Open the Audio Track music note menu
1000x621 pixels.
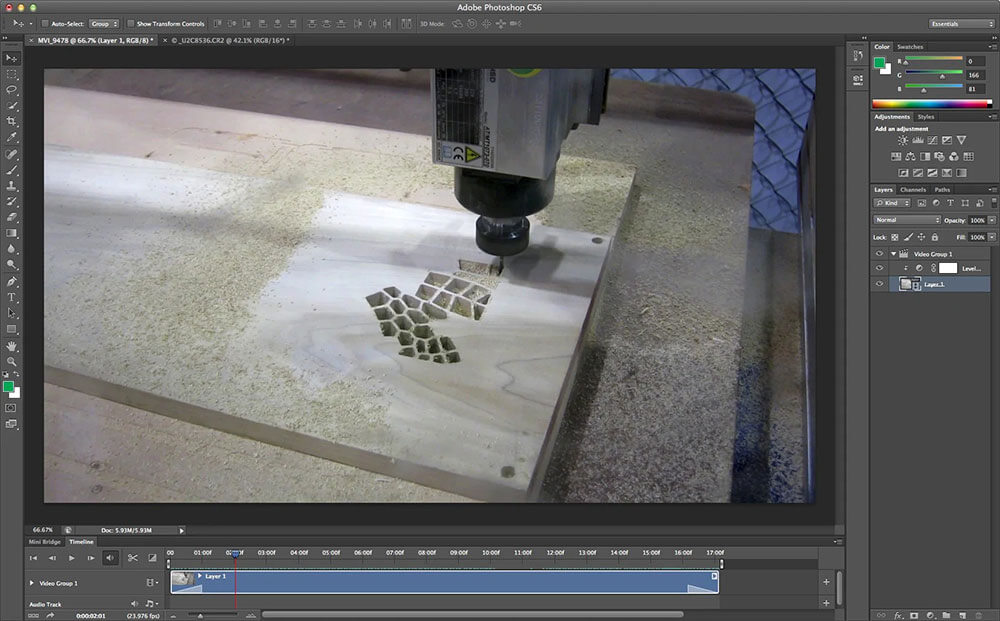(151, 603)
